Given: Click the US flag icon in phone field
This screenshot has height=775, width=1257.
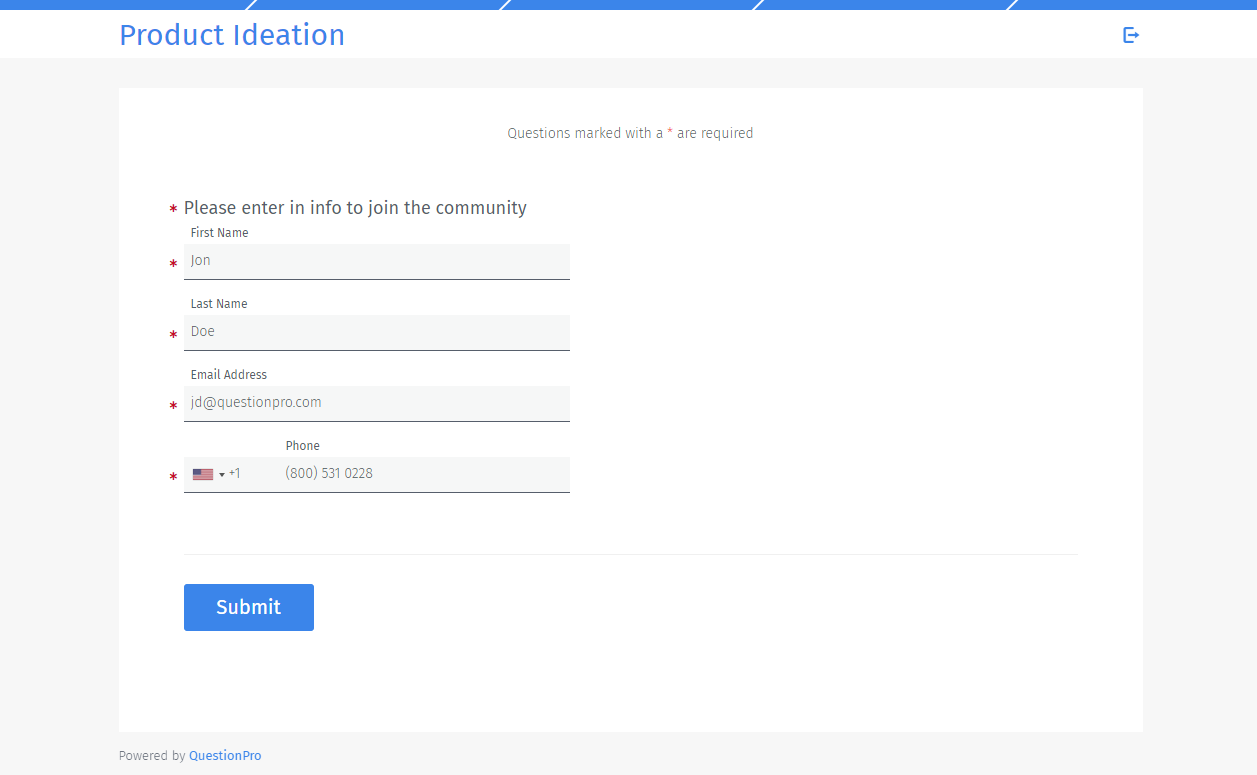Looking at the screenshot, I should point(203,474).
